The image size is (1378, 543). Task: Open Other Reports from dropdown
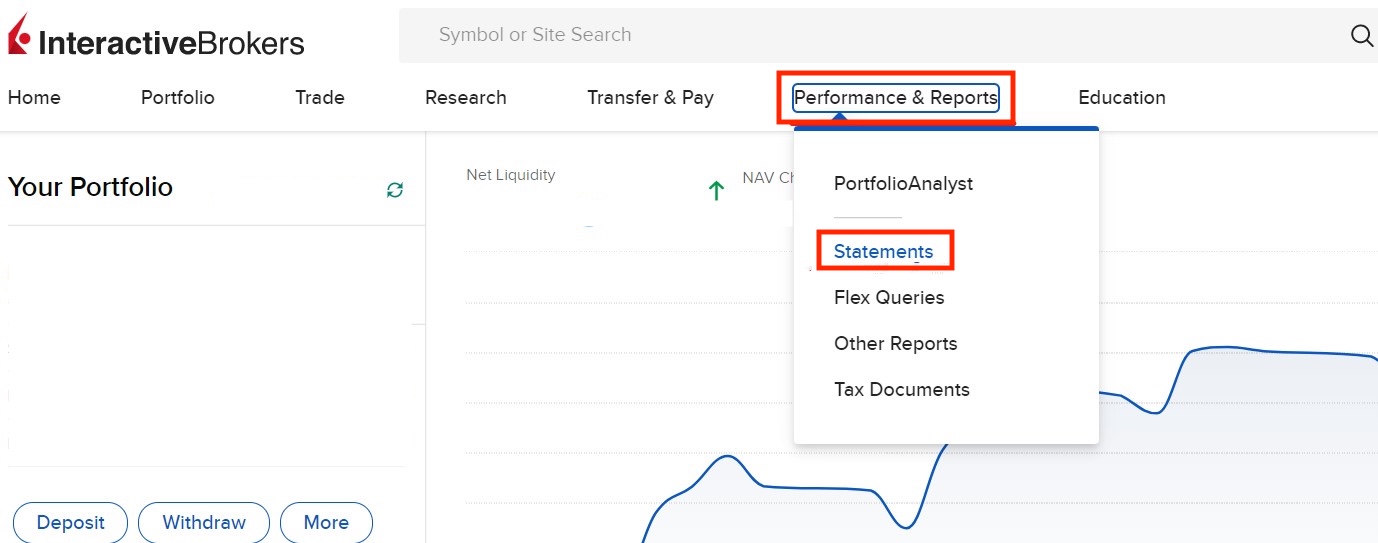[x=896, y=344]
